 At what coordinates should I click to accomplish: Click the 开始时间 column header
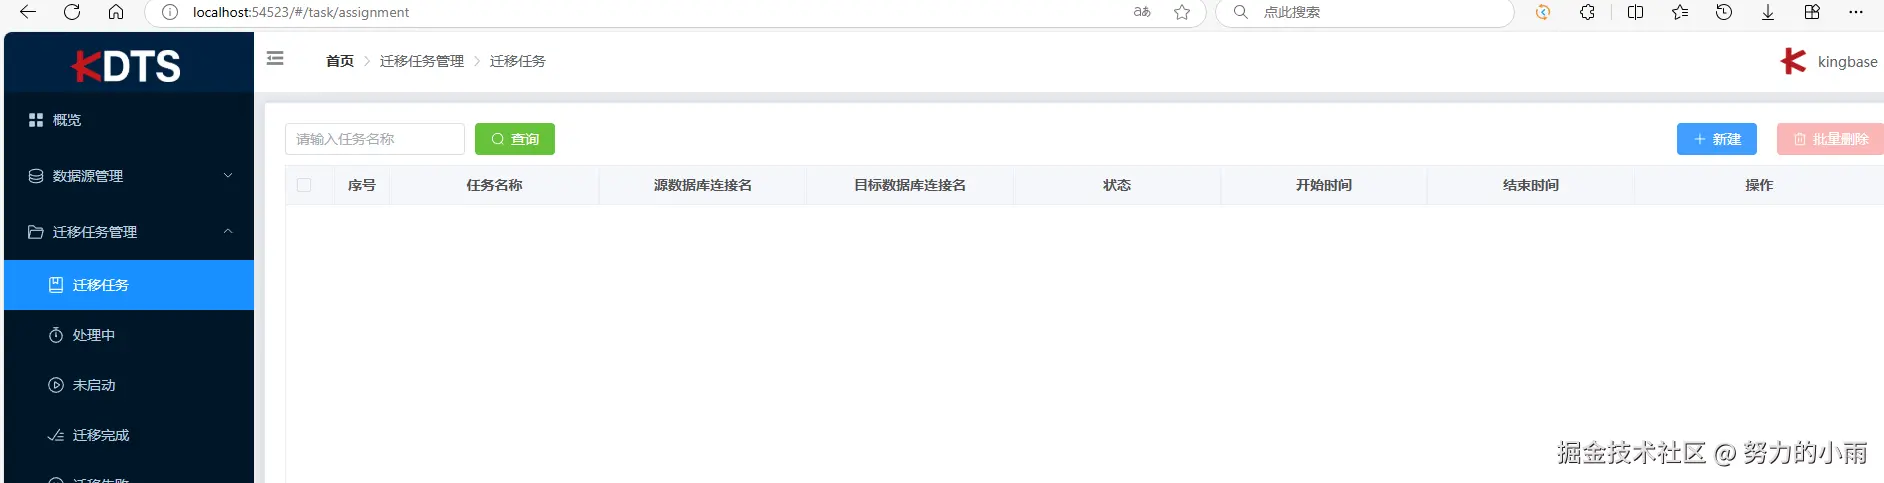click(1324, 185)
